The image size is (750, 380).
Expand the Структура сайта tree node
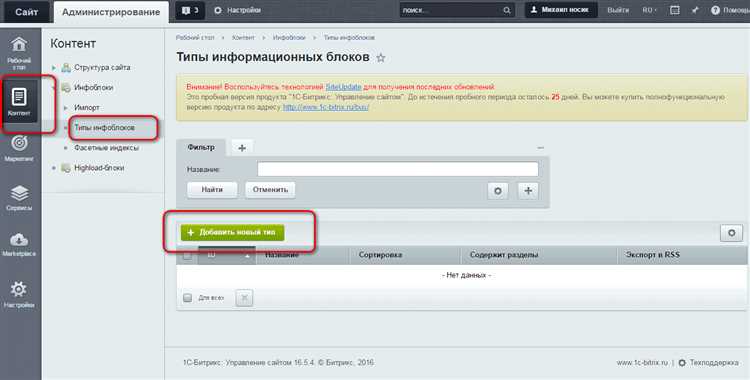tap(54, 68)
